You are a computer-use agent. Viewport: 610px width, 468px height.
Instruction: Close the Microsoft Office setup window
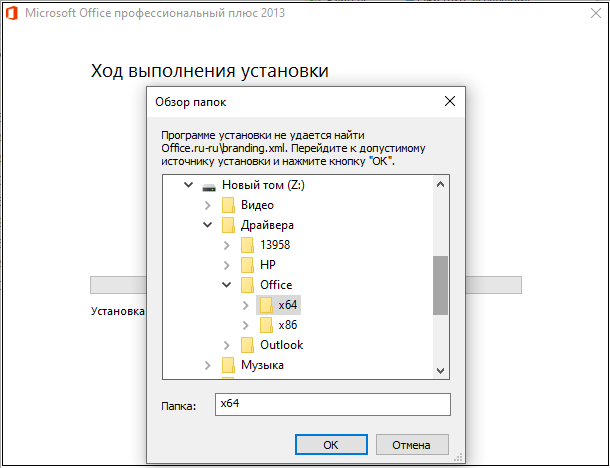[596, 13]
